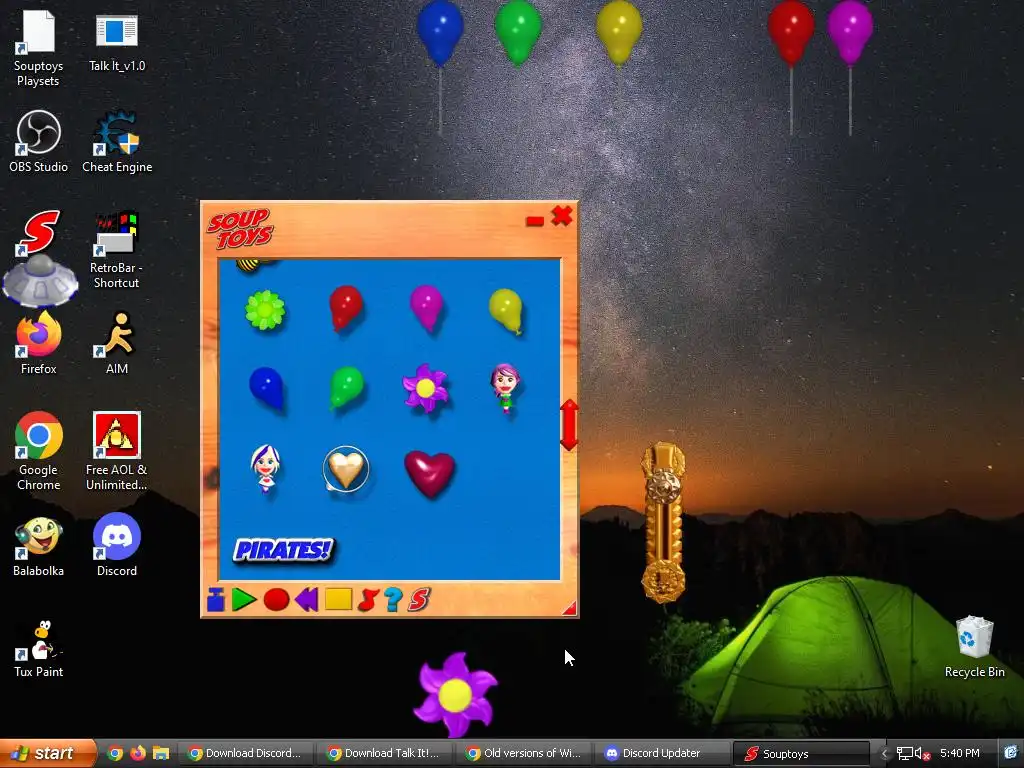Click the 5:40 PM clock
The height and width of the screenshot is (768, 1024).
[959, 753]
